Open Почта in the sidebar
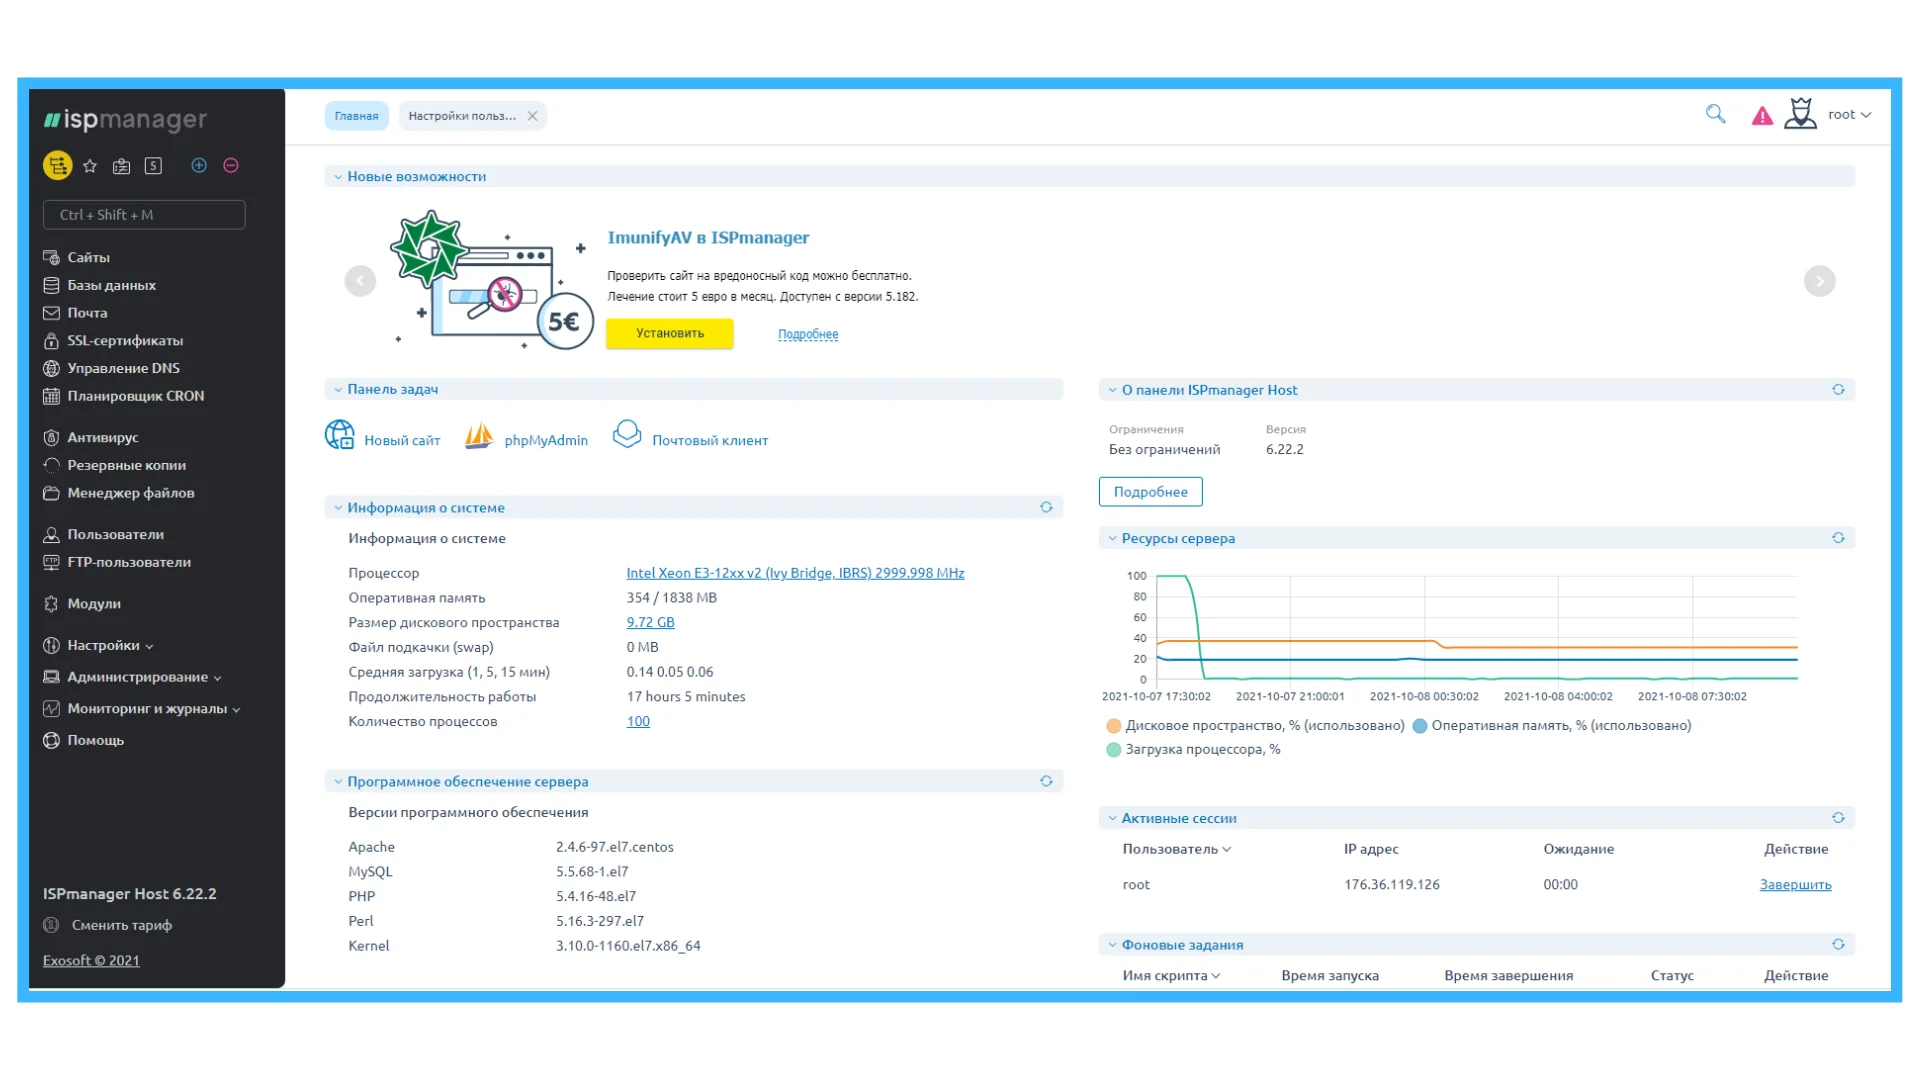Viewport: 1920px width, 1080px height. pos(75,313)
